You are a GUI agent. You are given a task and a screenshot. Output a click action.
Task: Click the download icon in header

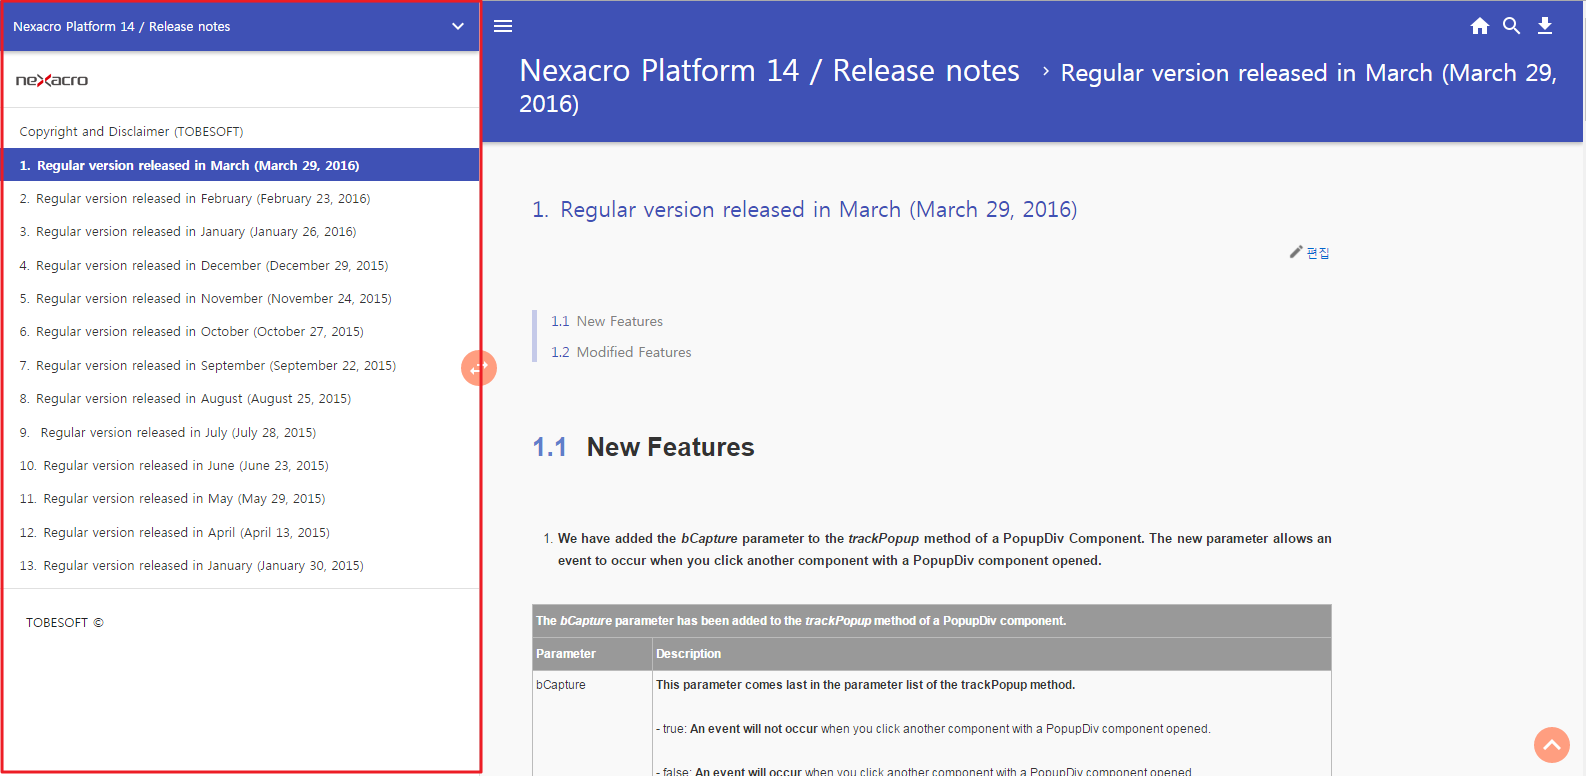click(1545, 26)
